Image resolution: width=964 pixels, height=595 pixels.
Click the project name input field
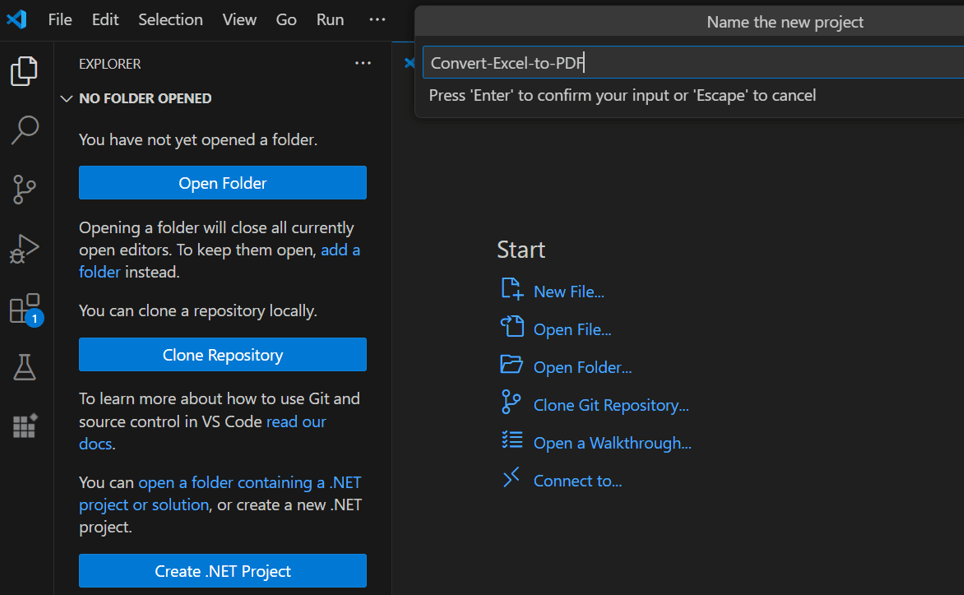coord(690,62)
